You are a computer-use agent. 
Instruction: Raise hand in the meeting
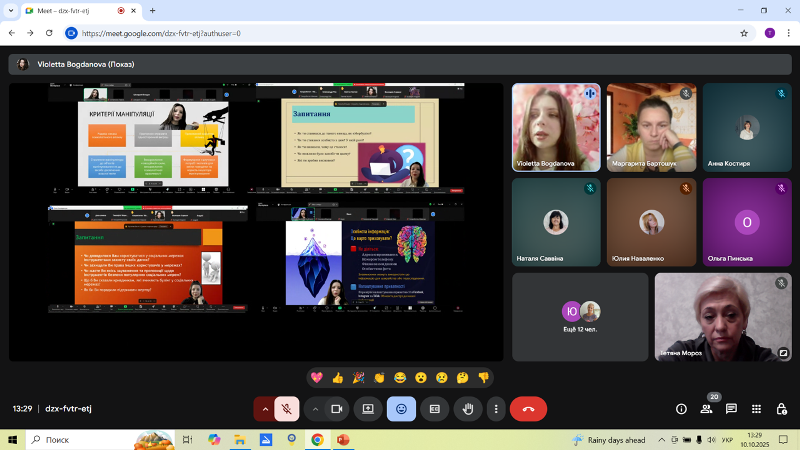click(x=466, y=408)
